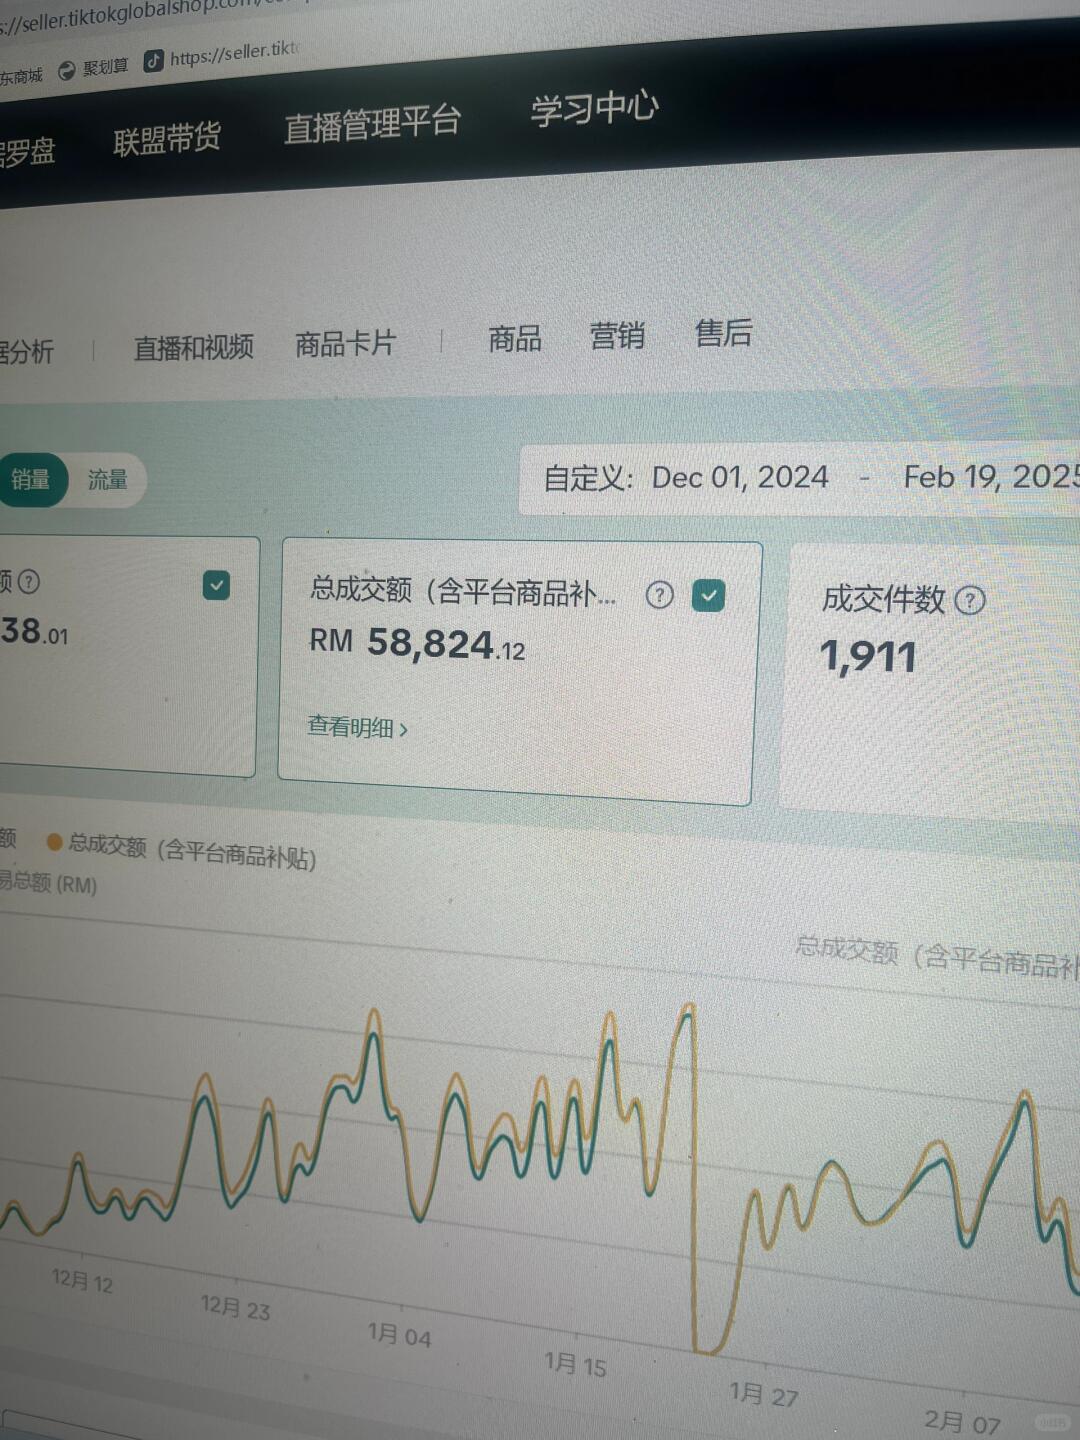Switch to the 售后 tab
1080x1440 pixels.
click(723, 333)
